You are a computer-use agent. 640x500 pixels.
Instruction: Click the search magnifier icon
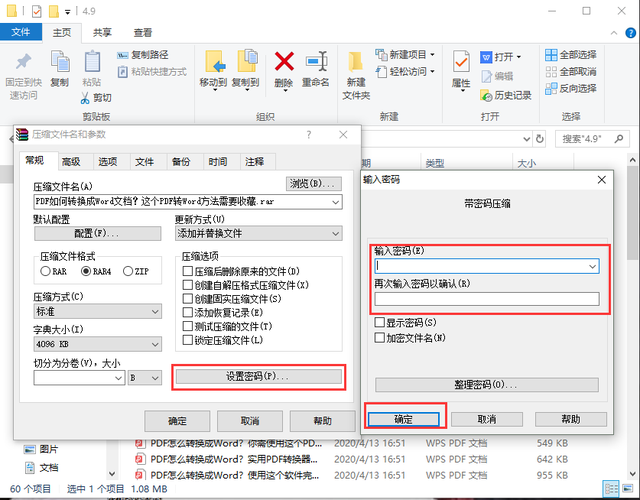[x=619, y=139]
